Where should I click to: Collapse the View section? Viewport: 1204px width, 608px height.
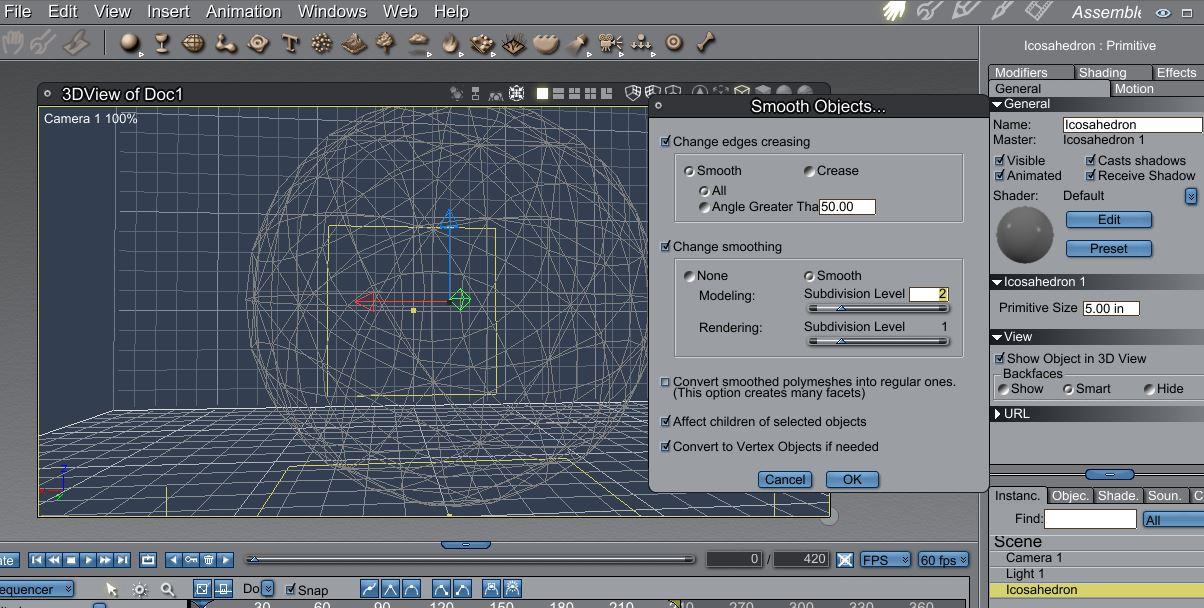tap(997, 337)
